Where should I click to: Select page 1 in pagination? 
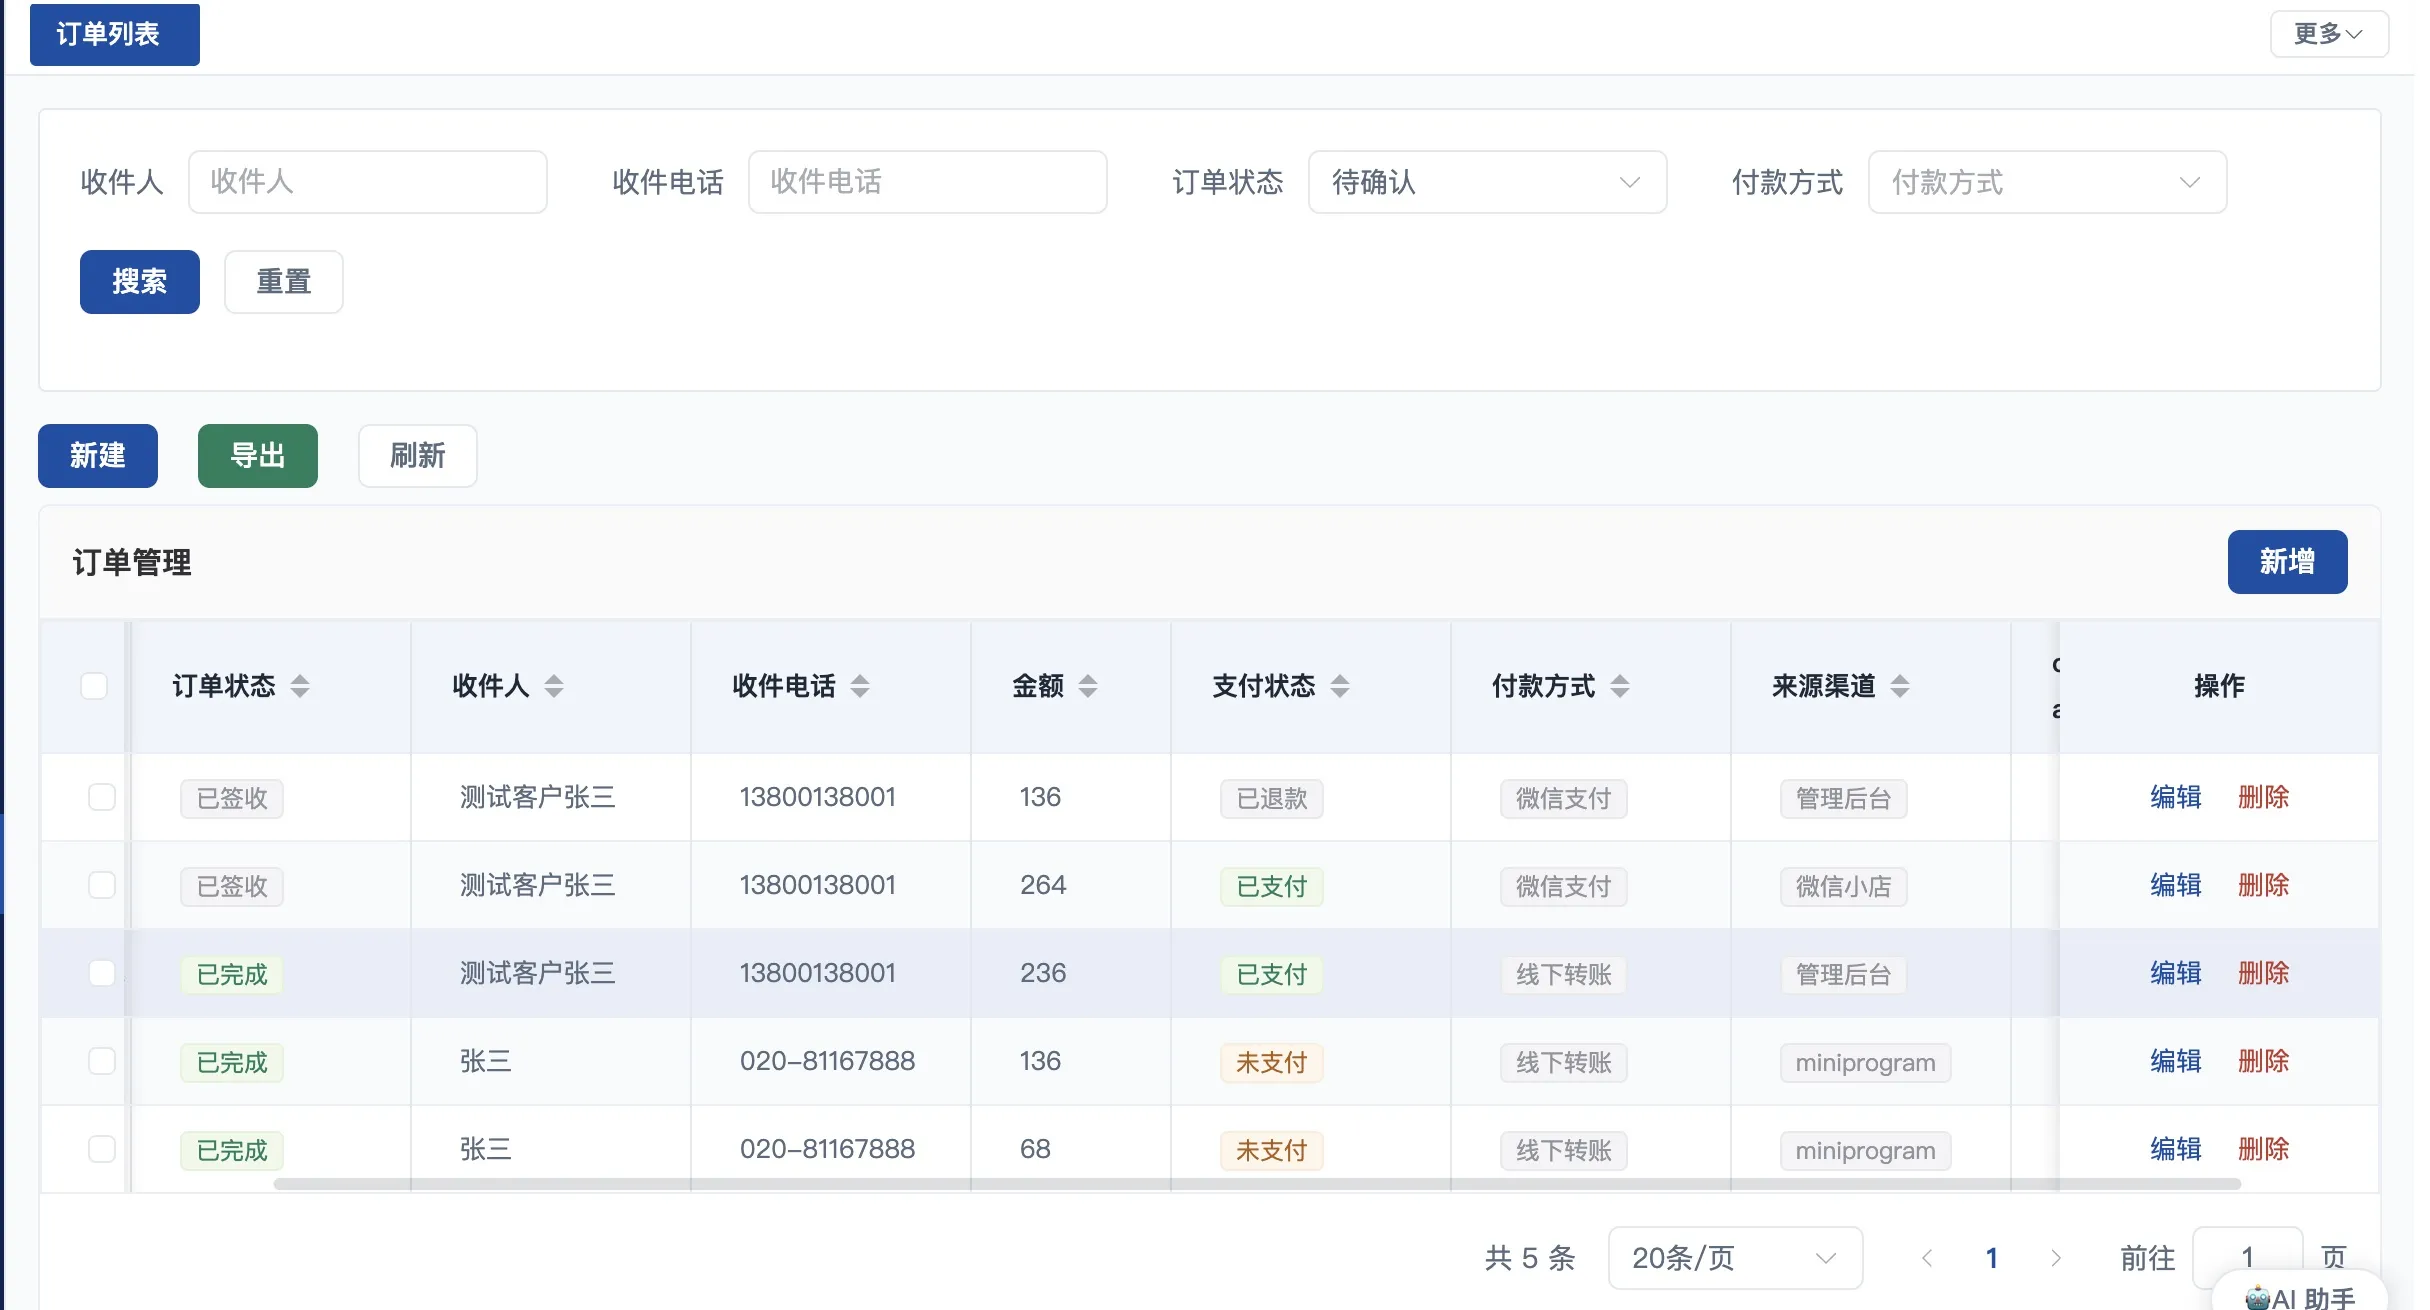coord(1992,1258)
